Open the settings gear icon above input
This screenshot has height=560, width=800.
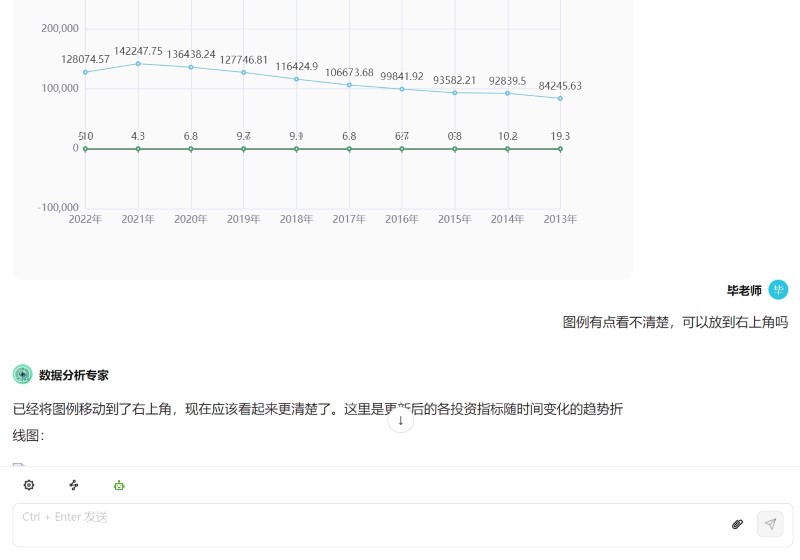click(x=29, y=485)
